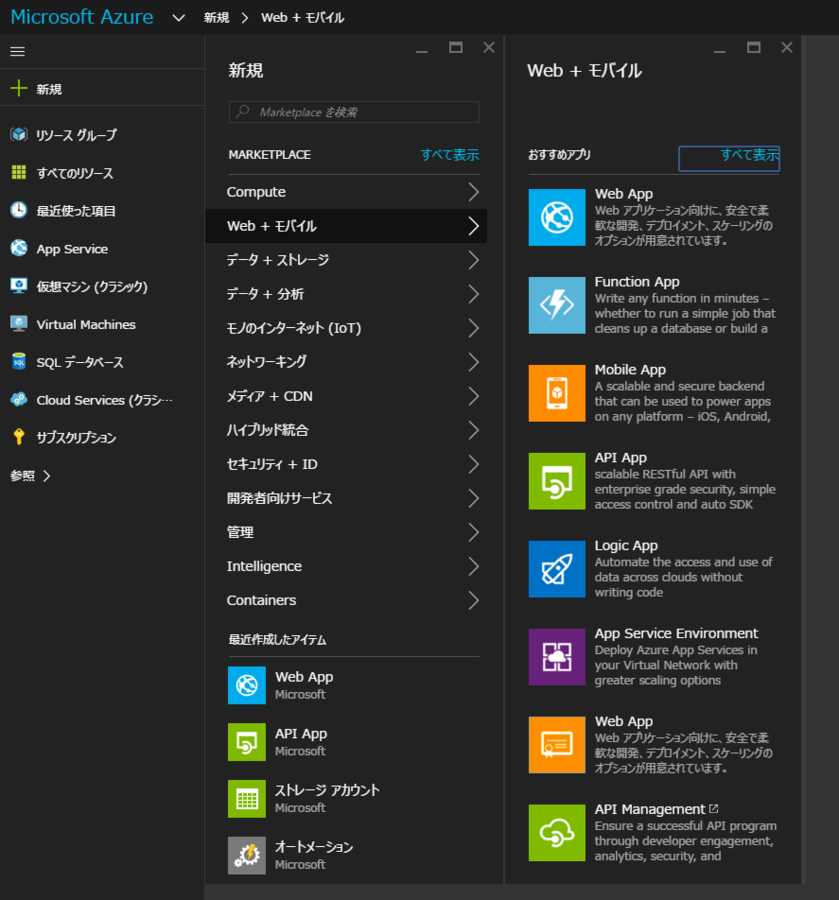Select 管理 category
This screenshot has height=900, width=839.
pos(346,532)
